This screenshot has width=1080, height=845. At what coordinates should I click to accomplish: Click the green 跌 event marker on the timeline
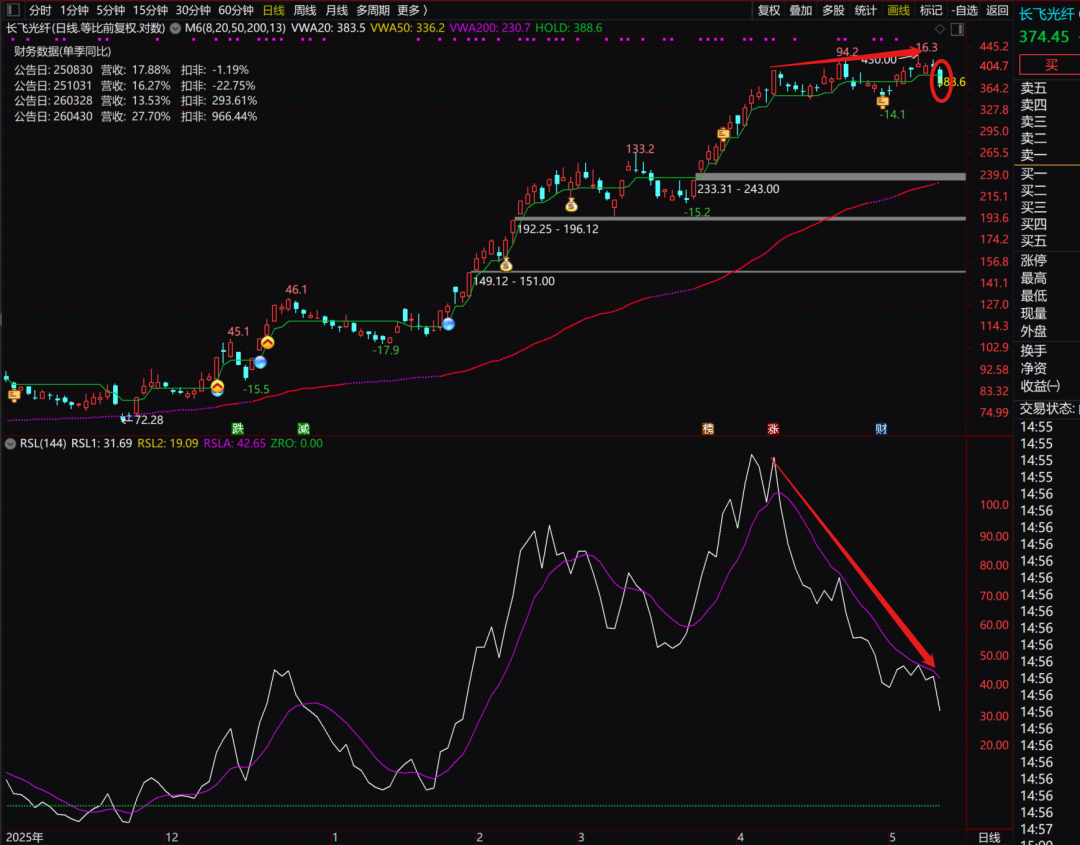238,428
